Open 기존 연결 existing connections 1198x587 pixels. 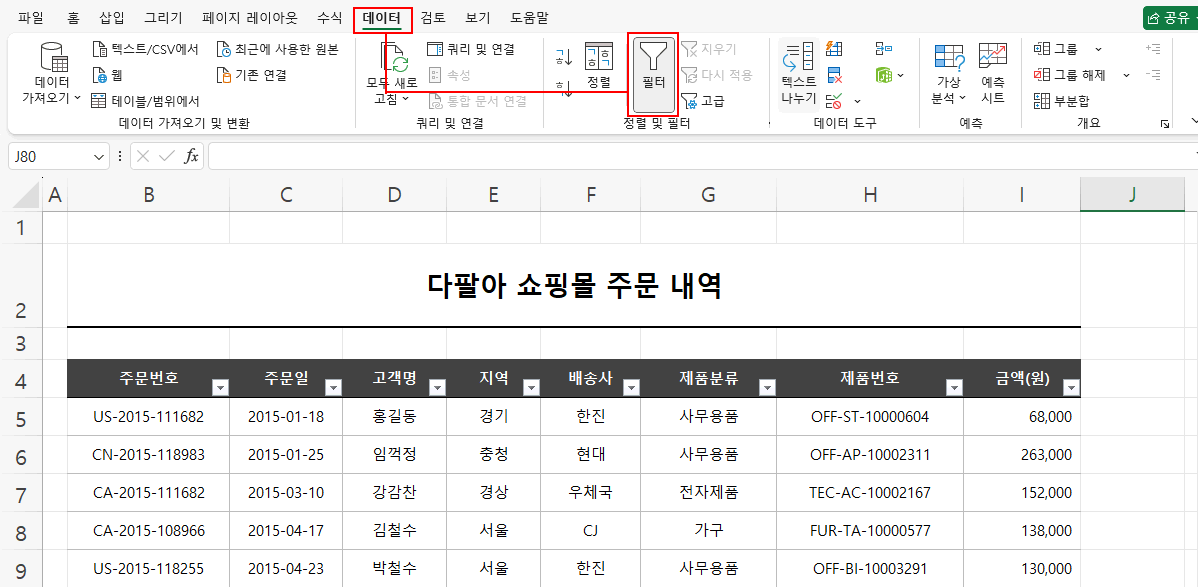(252, 75)
